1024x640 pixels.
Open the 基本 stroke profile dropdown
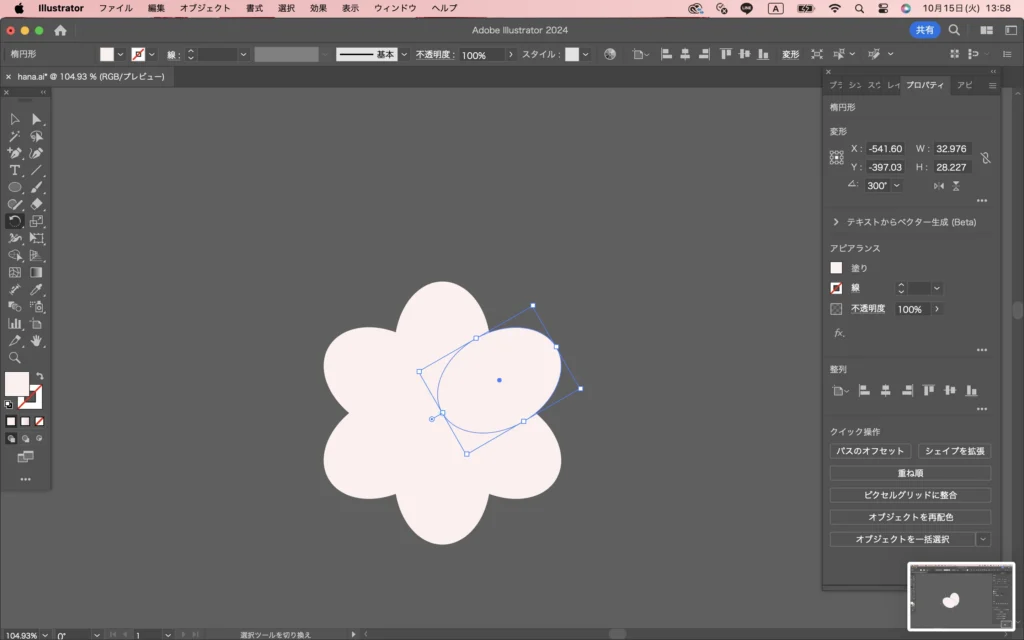pos(404,55)
